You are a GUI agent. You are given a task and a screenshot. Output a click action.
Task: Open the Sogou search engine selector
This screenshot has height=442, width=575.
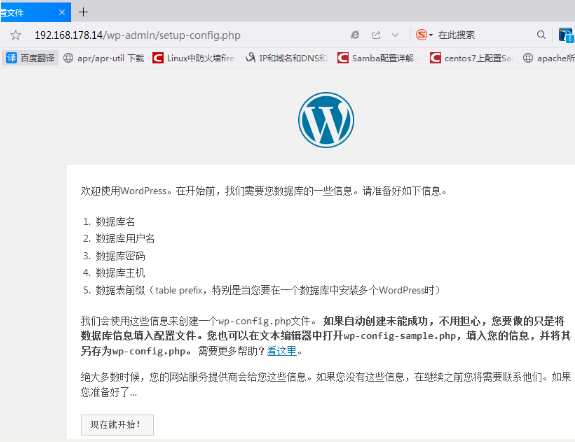[424, 35]
